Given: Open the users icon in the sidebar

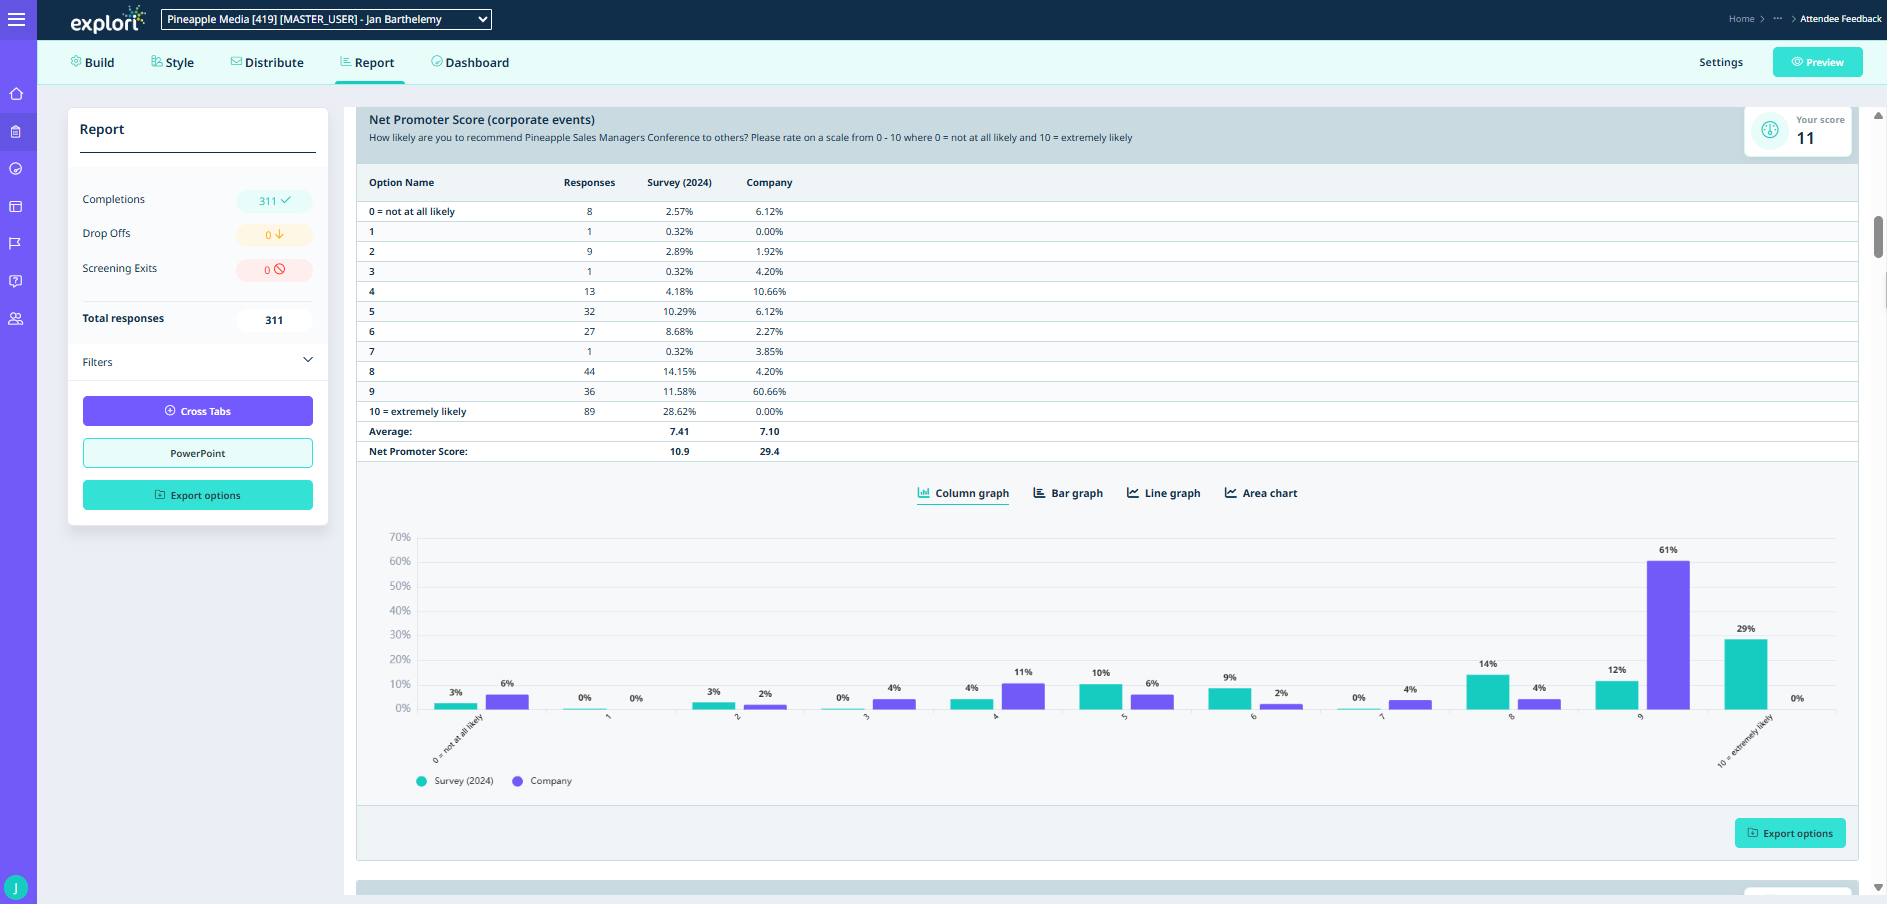Looking at the screenshot, I should click(x=16, y=319).
